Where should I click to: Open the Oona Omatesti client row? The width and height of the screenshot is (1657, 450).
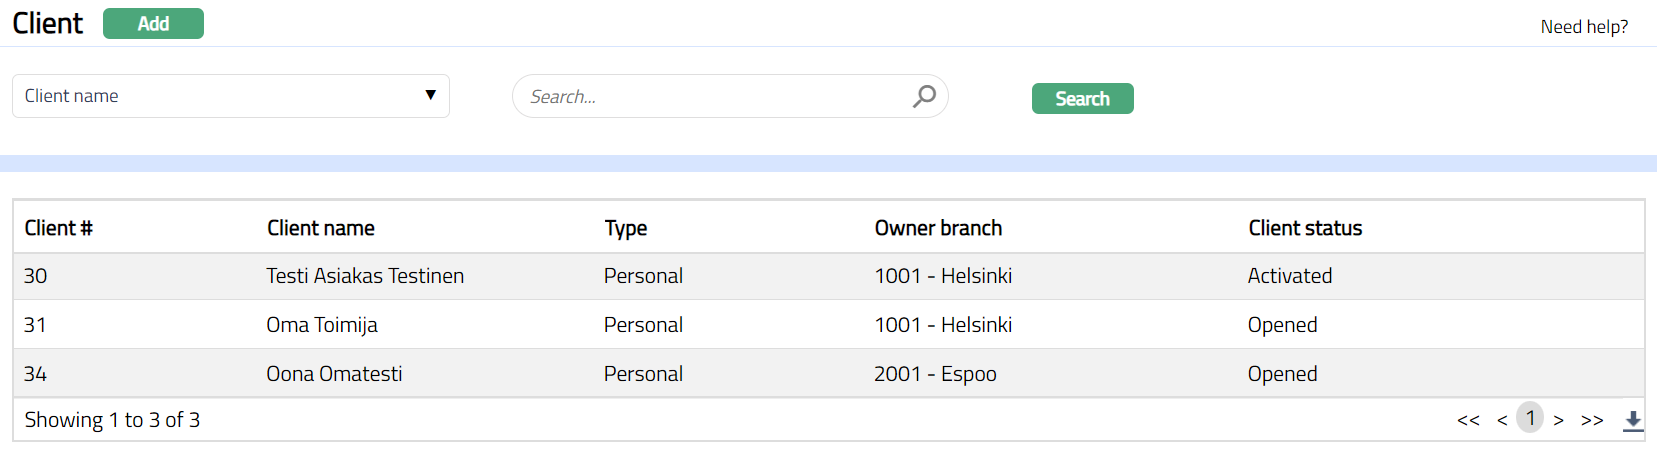pos(334,374)
